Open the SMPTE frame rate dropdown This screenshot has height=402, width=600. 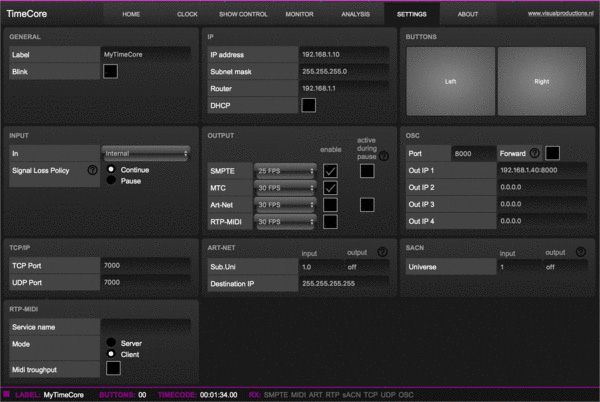(285, 171)
